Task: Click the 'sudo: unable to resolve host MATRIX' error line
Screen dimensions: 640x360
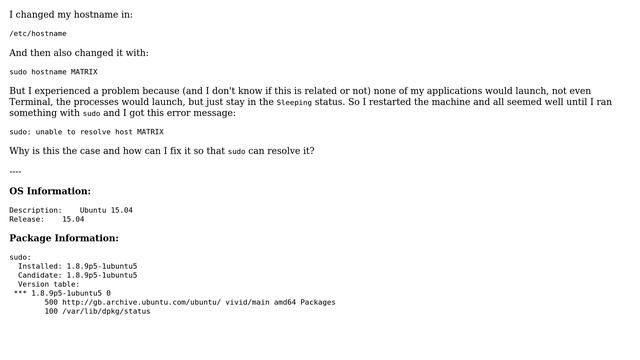Action: (87, 132)
